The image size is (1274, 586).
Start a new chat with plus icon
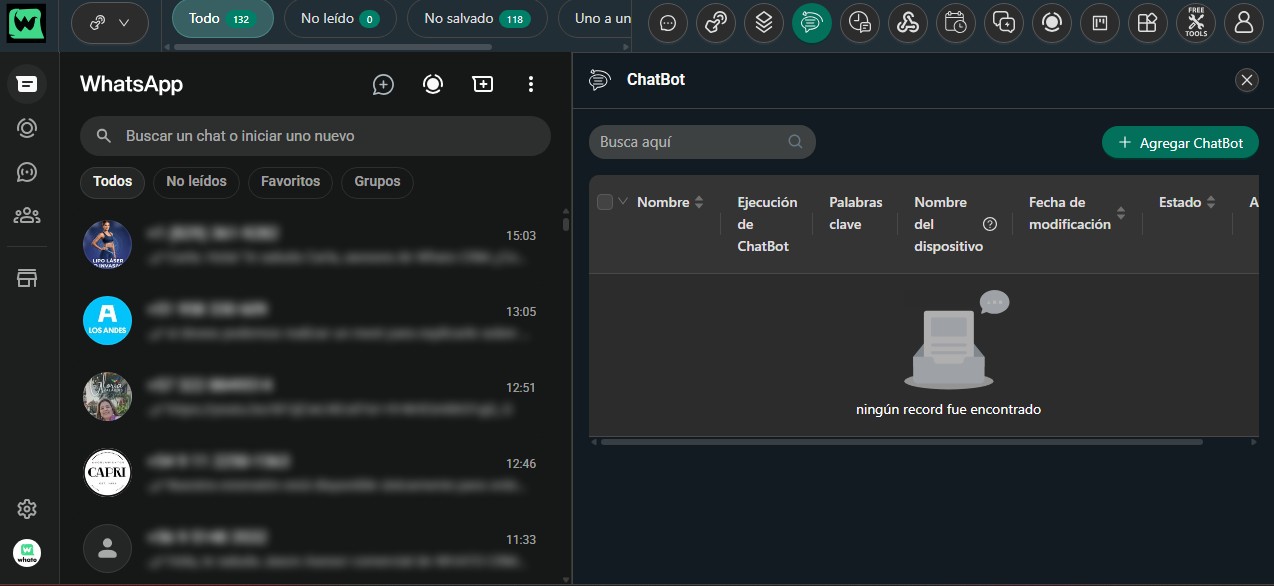coord(383,85)
